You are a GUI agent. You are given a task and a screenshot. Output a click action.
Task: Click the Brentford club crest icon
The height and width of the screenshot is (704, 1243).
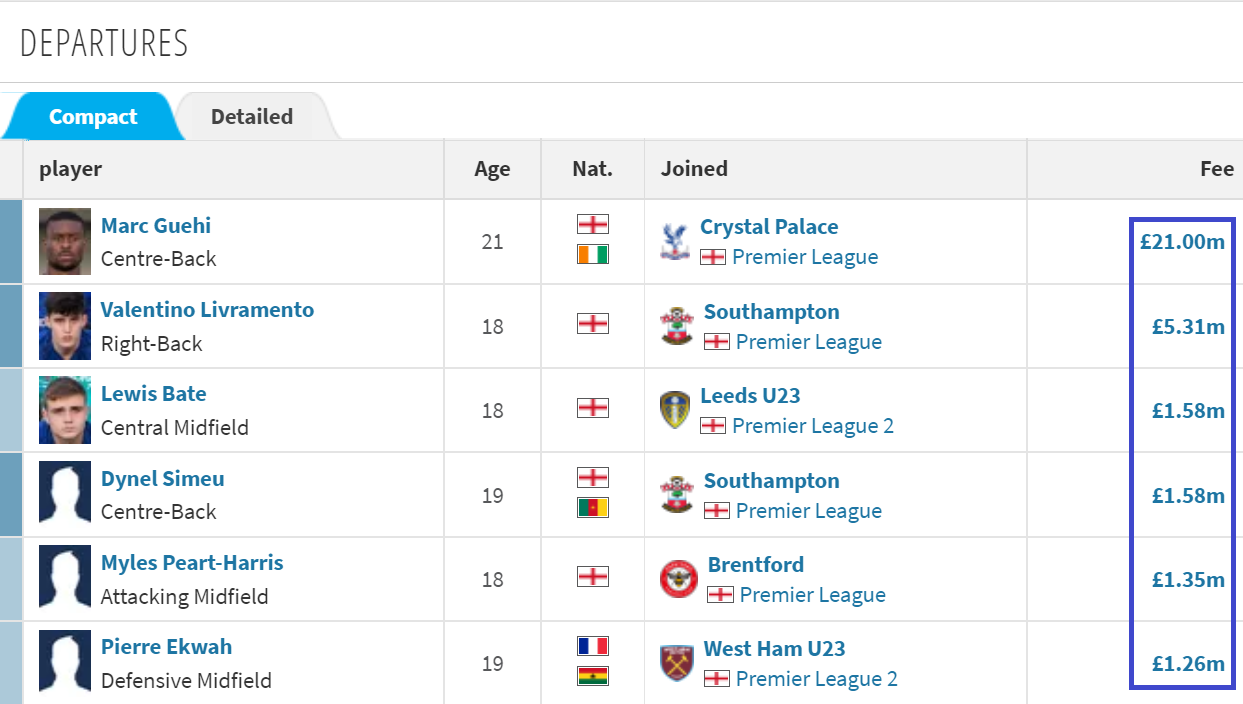[679, 579]
